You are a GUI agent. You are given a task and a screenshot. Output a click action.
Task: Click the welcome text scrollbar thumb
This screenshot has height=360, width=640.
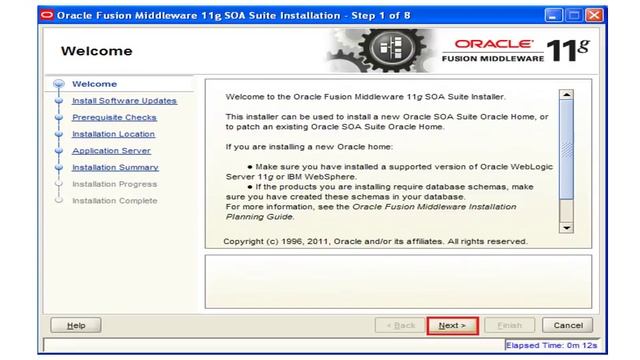(x=566, y=150)
